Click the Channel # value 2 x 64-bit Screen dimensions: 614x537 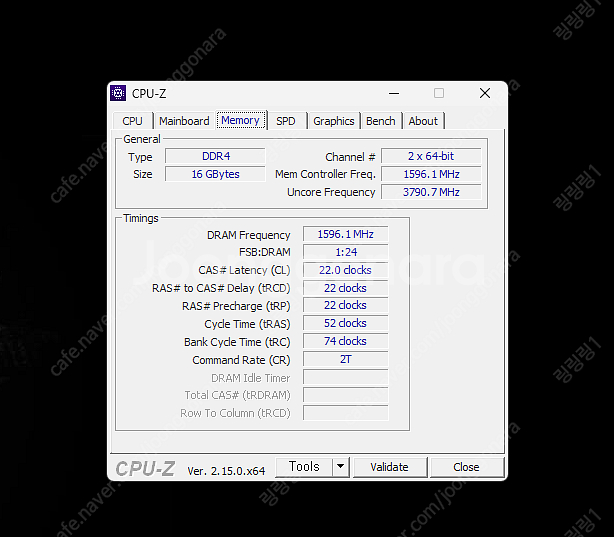431,156
